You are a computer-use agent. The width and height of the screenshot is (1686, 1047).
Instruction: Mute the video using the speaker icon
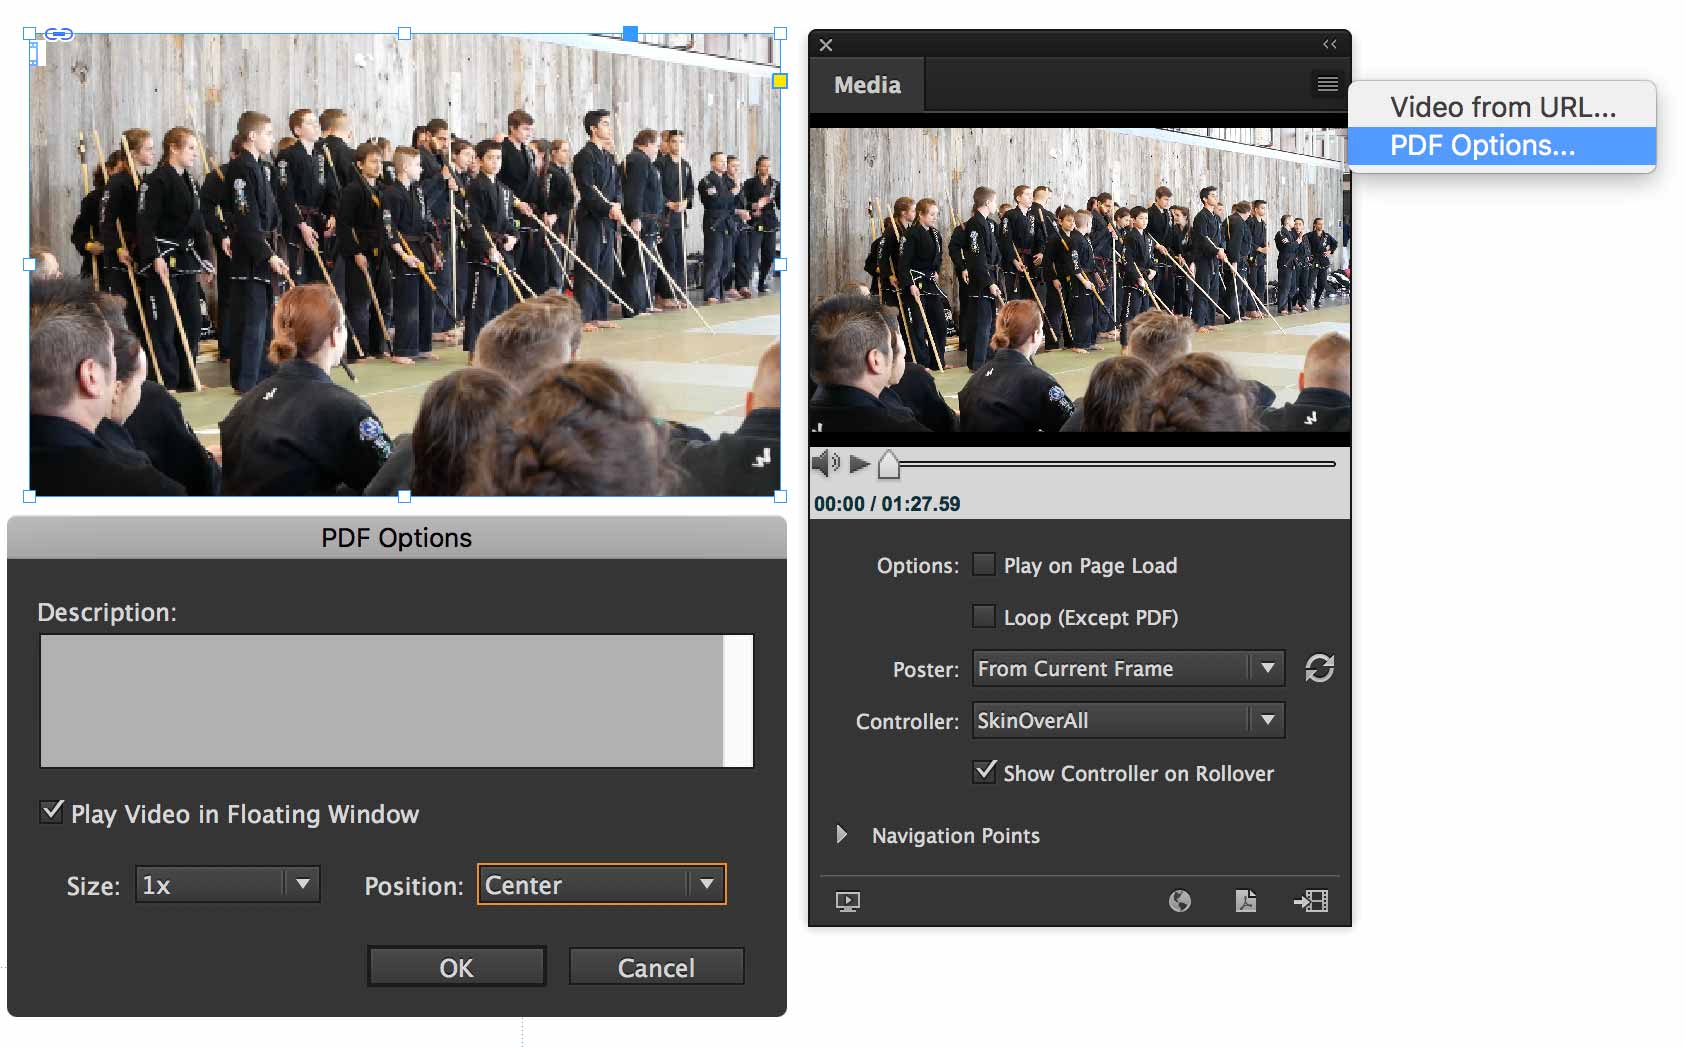coord(826,464)
